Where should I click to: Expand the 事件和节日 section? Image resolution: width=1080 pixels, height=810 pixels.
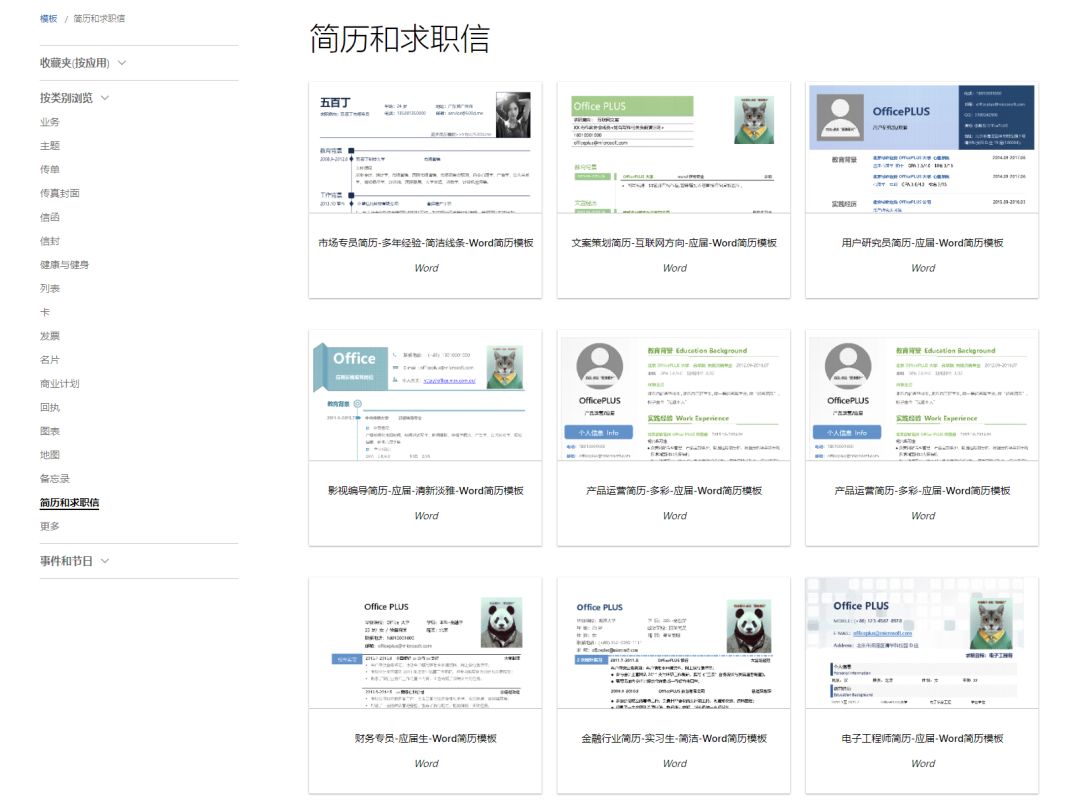point(75,561)
